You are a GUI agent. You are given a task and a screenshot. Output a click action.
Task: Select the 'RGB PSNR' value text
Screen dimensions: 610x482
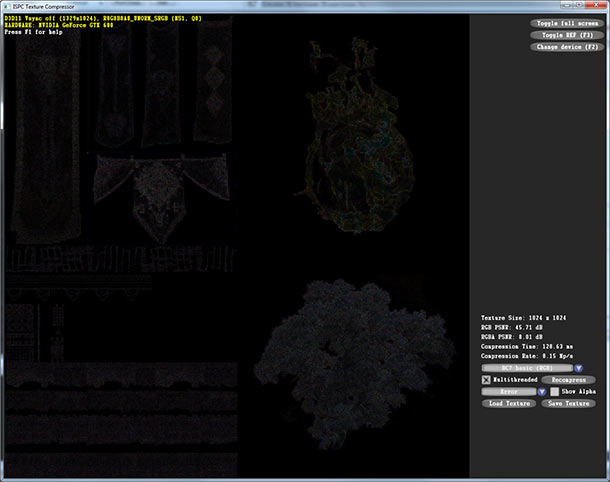coord(512,328)
